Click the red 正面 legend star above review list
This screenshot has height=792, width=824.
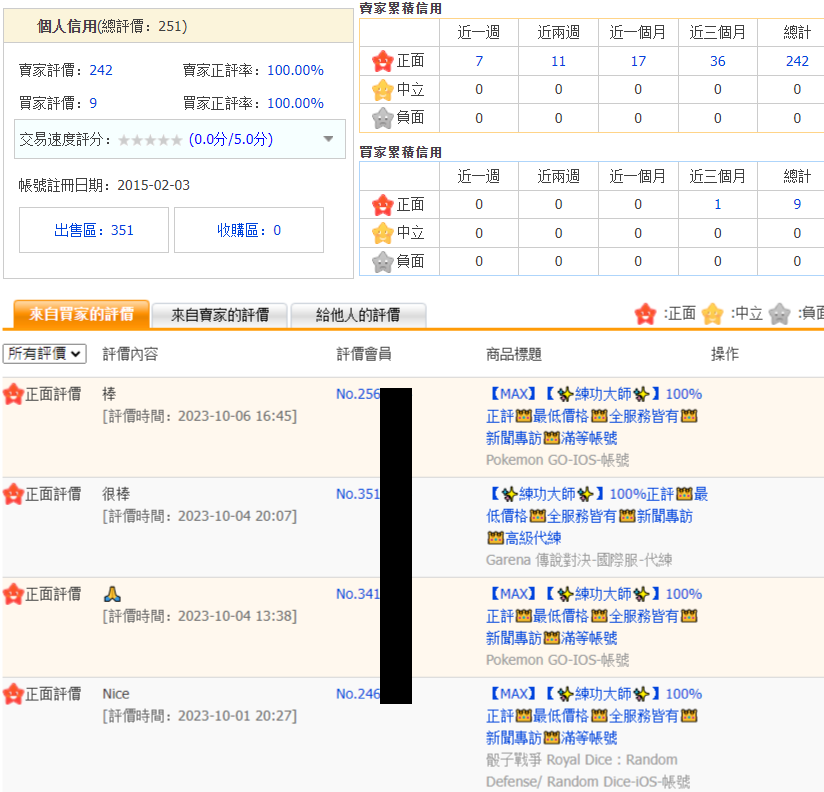coord(646,314)
